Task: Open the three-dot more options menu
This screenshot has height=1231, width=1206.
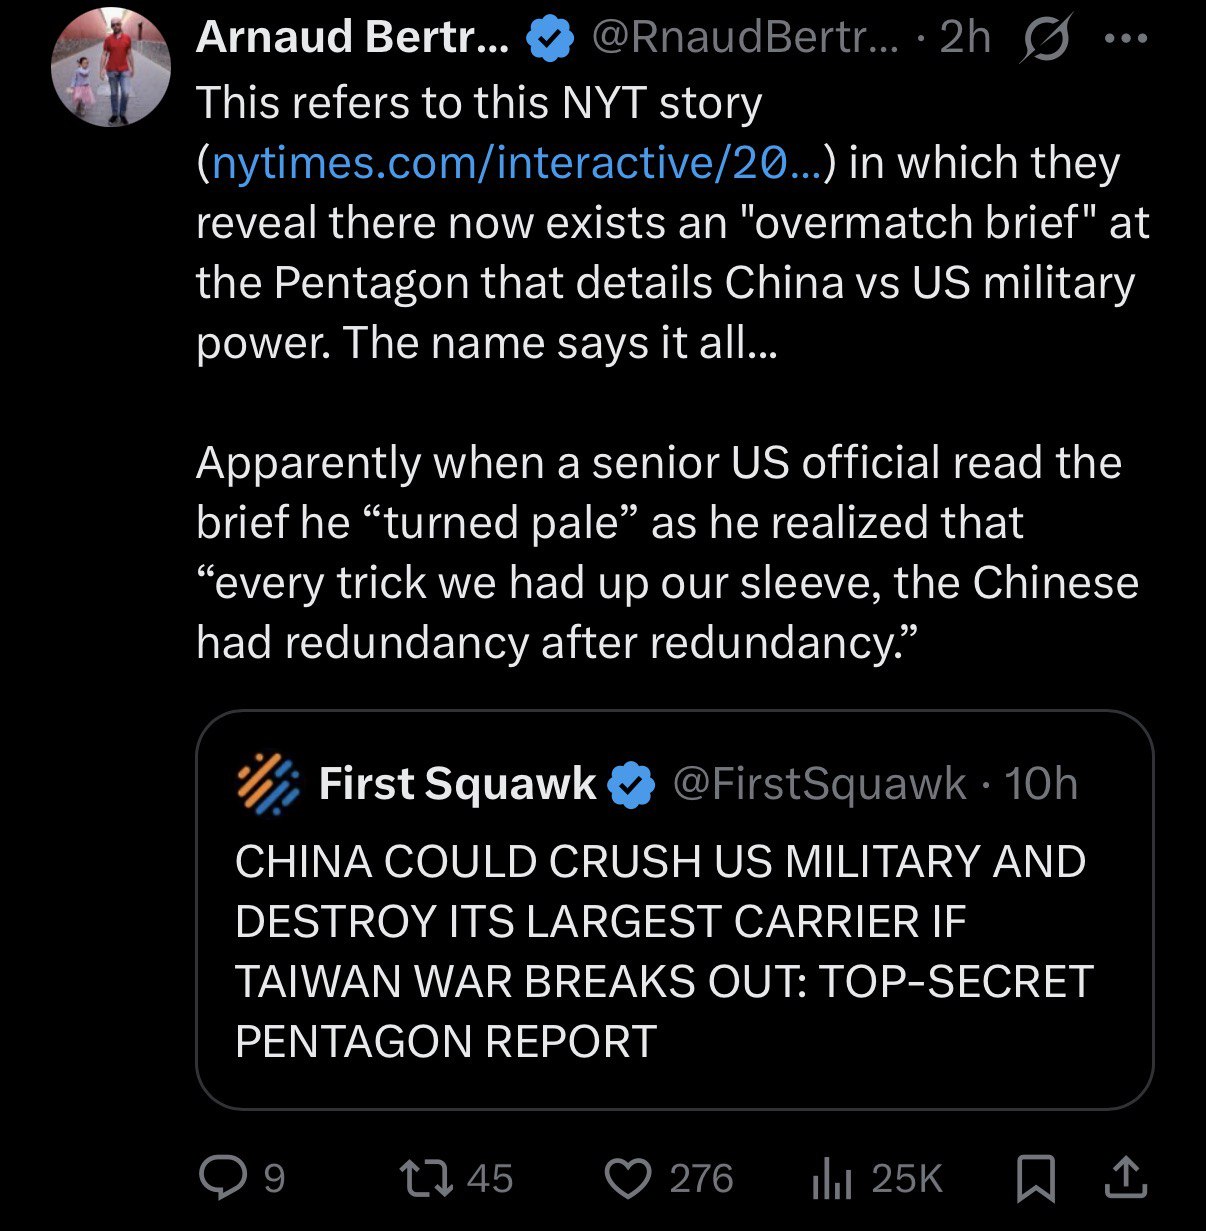Action: [1127, 40]
